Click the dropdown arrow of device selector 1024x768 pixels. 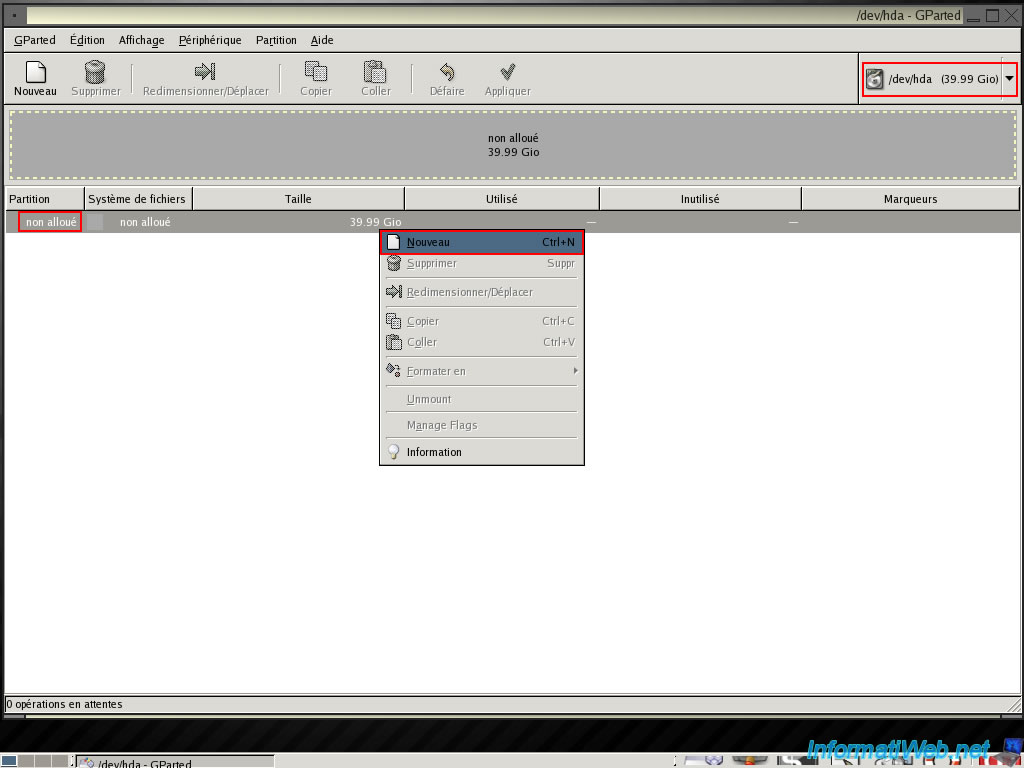(1010, 79)
